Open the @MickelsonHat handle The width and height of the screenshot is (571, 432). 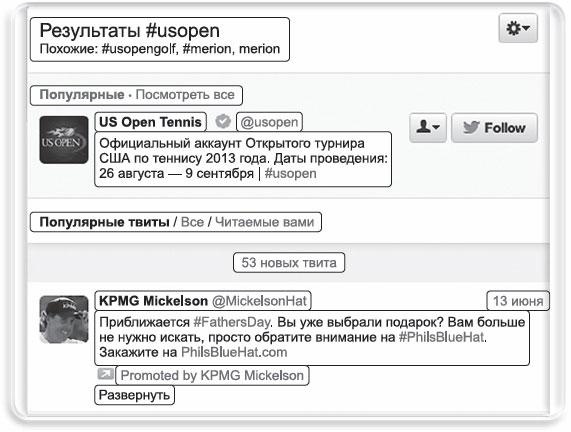click(259, 301)
